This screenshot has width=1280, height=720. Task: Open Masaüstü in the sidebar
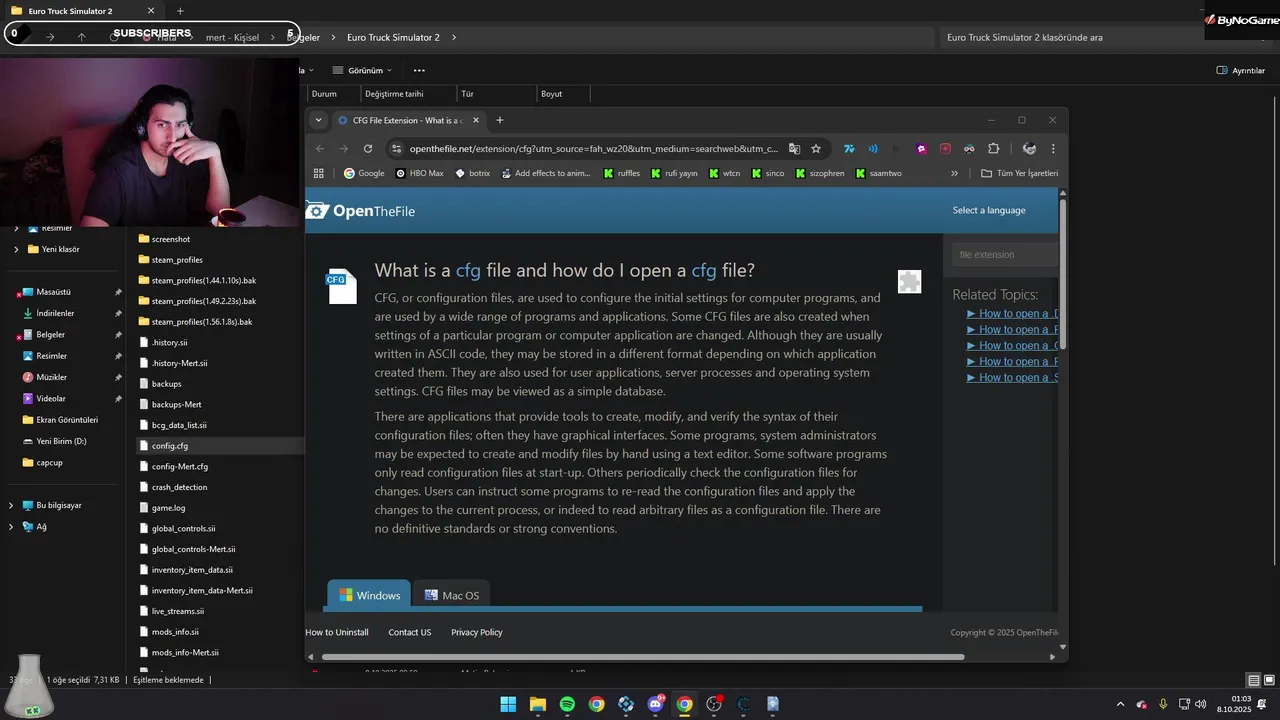pos(53,292)
